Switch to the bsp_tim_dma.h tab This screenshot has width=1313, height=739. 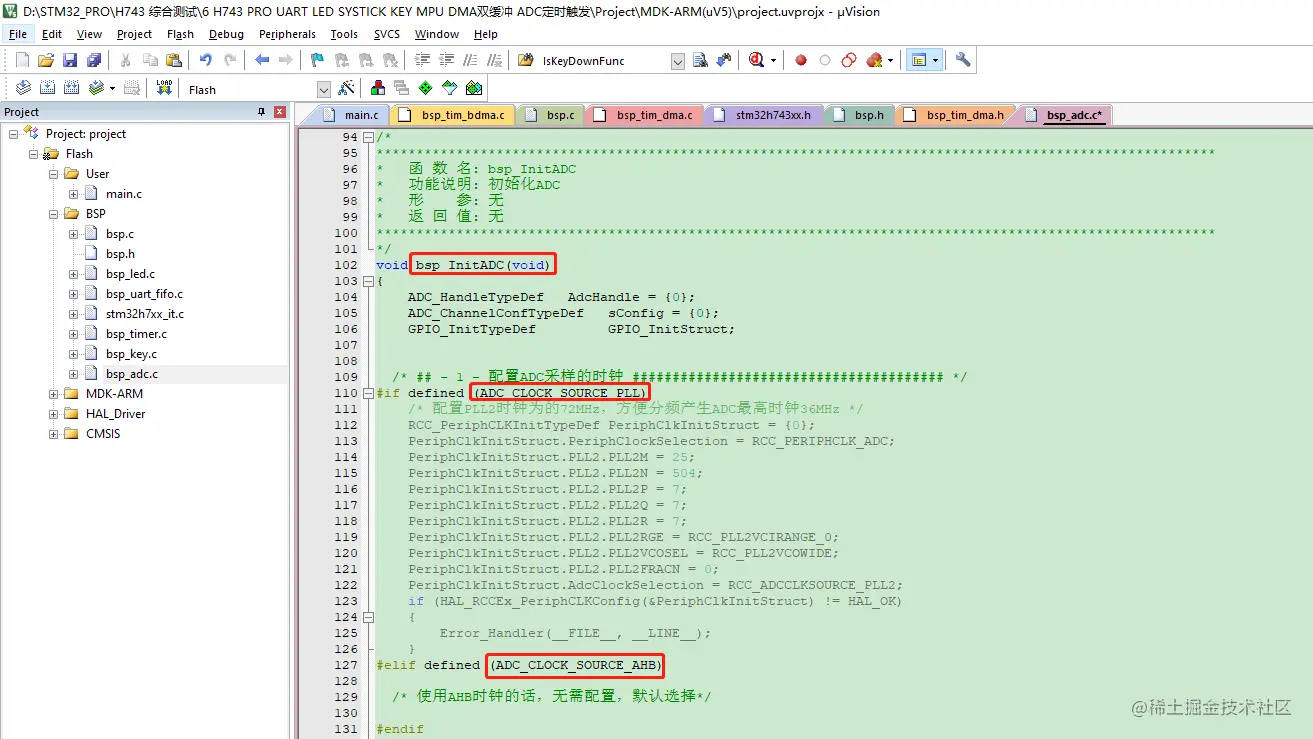coord(955,115)
